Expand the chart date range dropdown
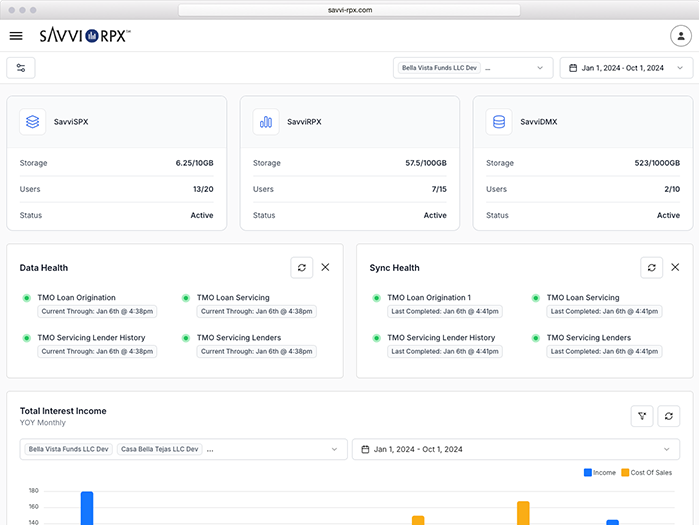This screenshot has width=699, height=525. click(x=666, y=449)
